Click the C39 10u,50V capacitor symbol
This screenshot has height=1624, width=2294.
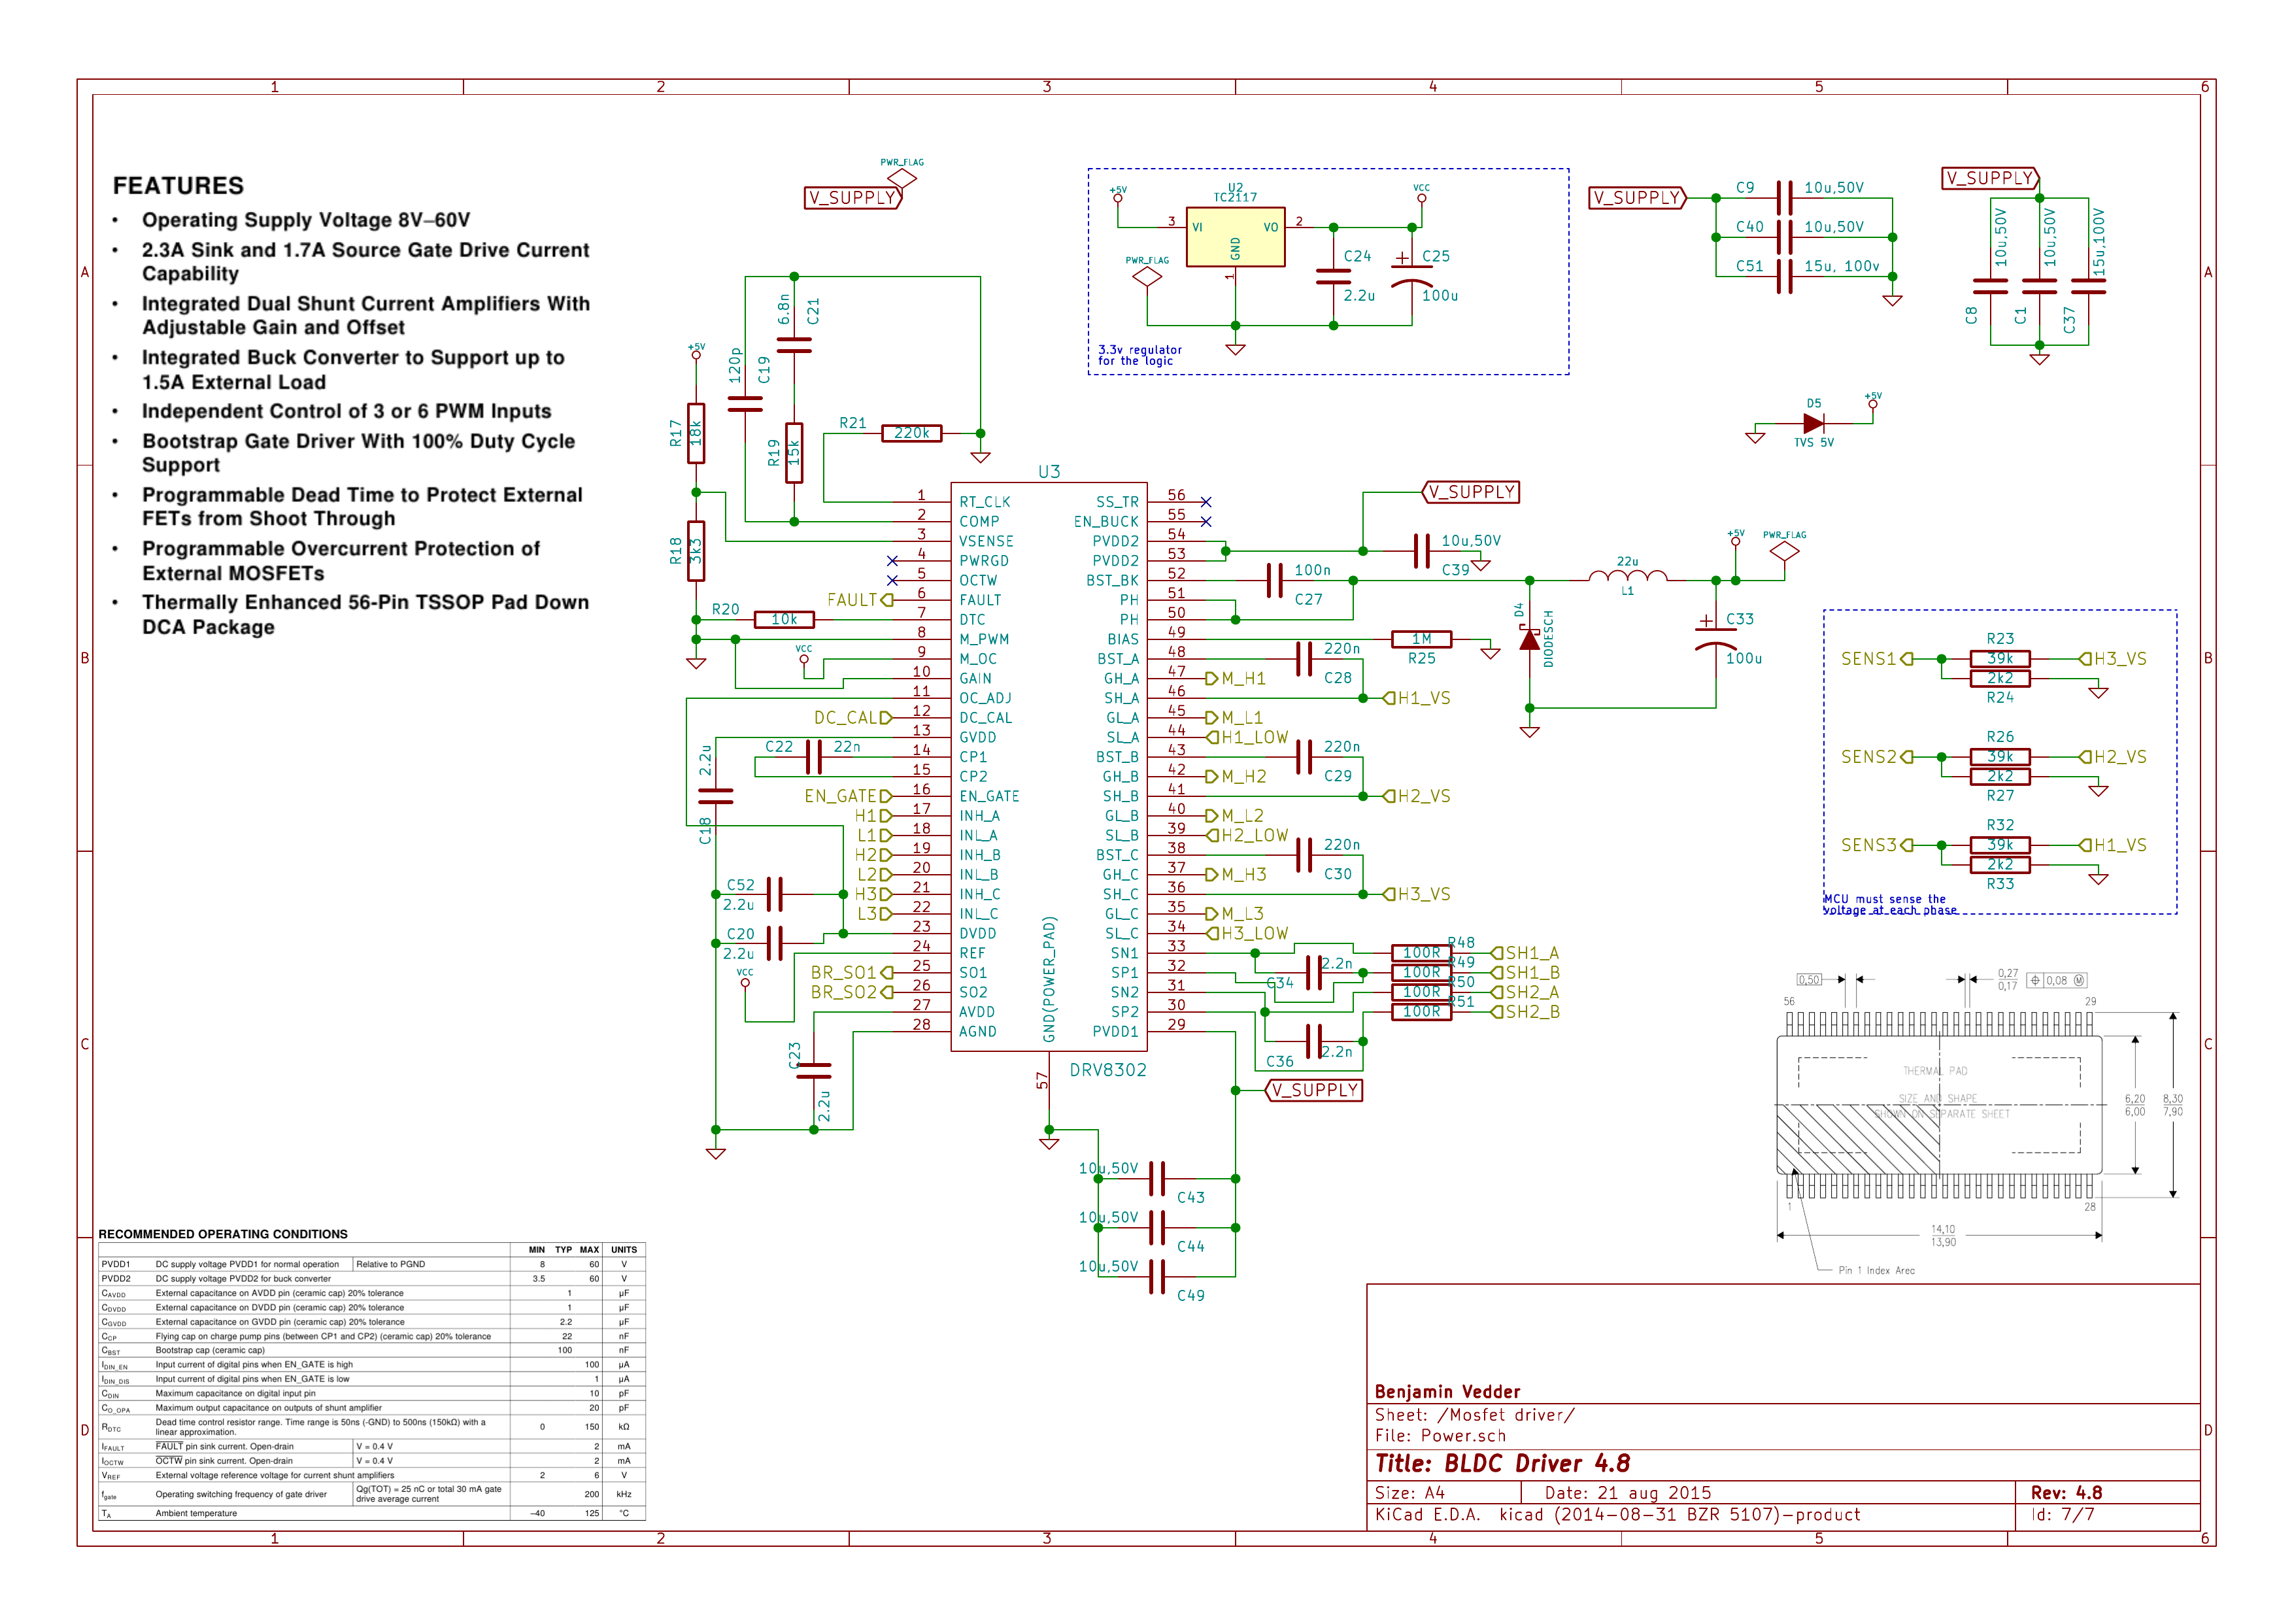tap(1421, 551)
